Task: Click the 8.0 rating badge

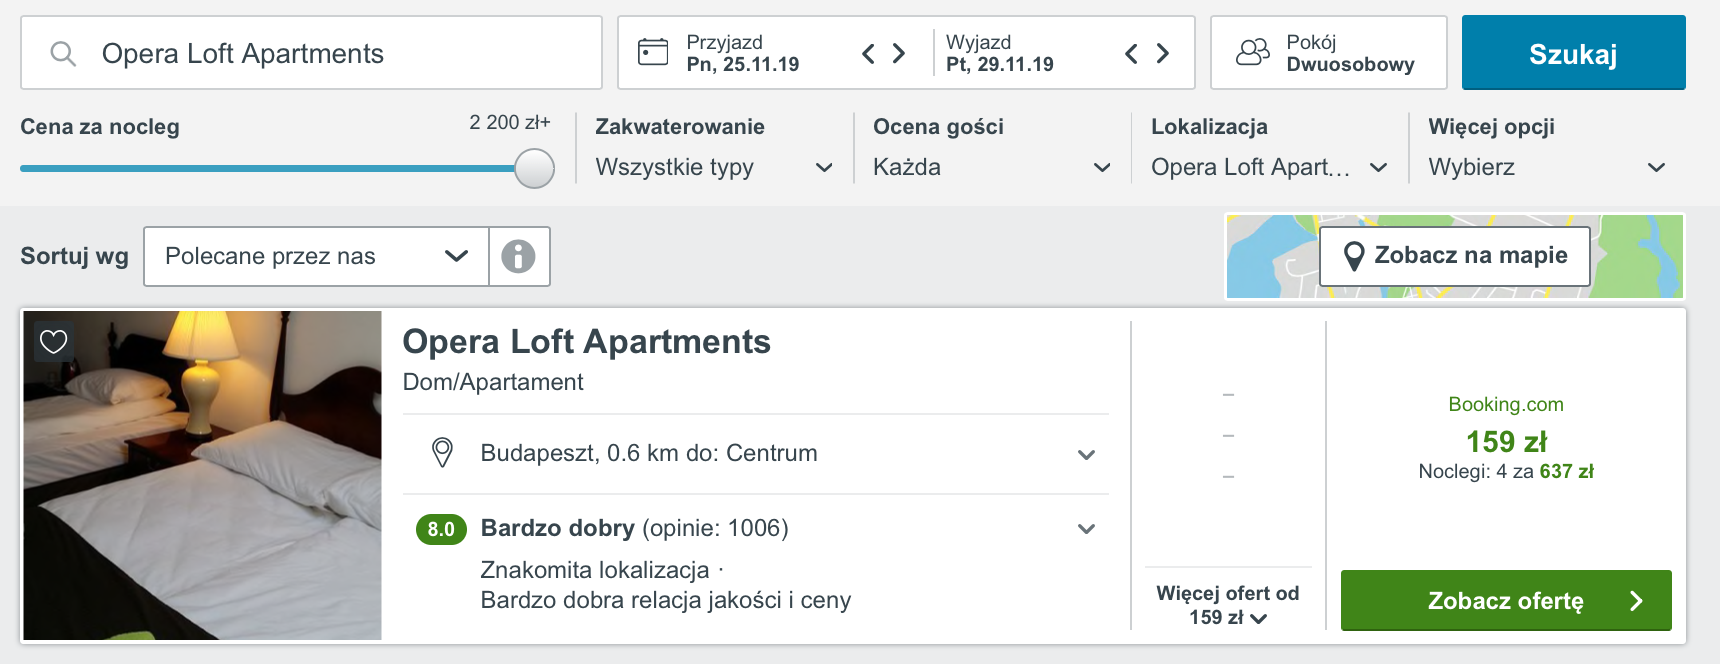Action: click(x=441, y=529)
